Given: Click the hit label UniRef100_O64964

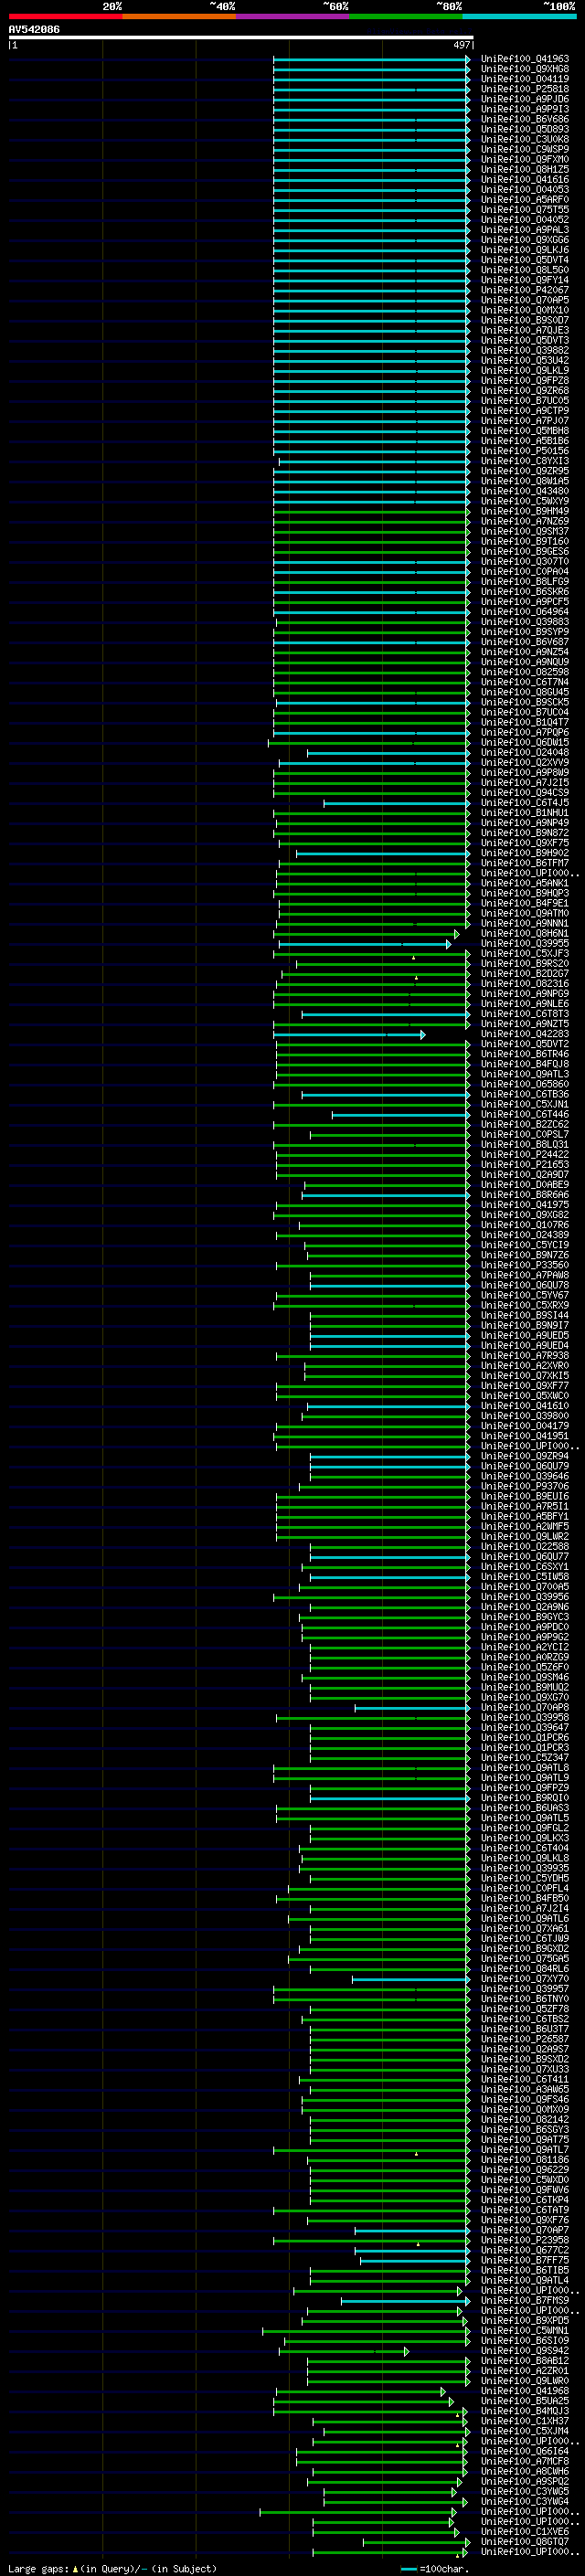Looking at the screenshot, I should (x=525, y=612).
